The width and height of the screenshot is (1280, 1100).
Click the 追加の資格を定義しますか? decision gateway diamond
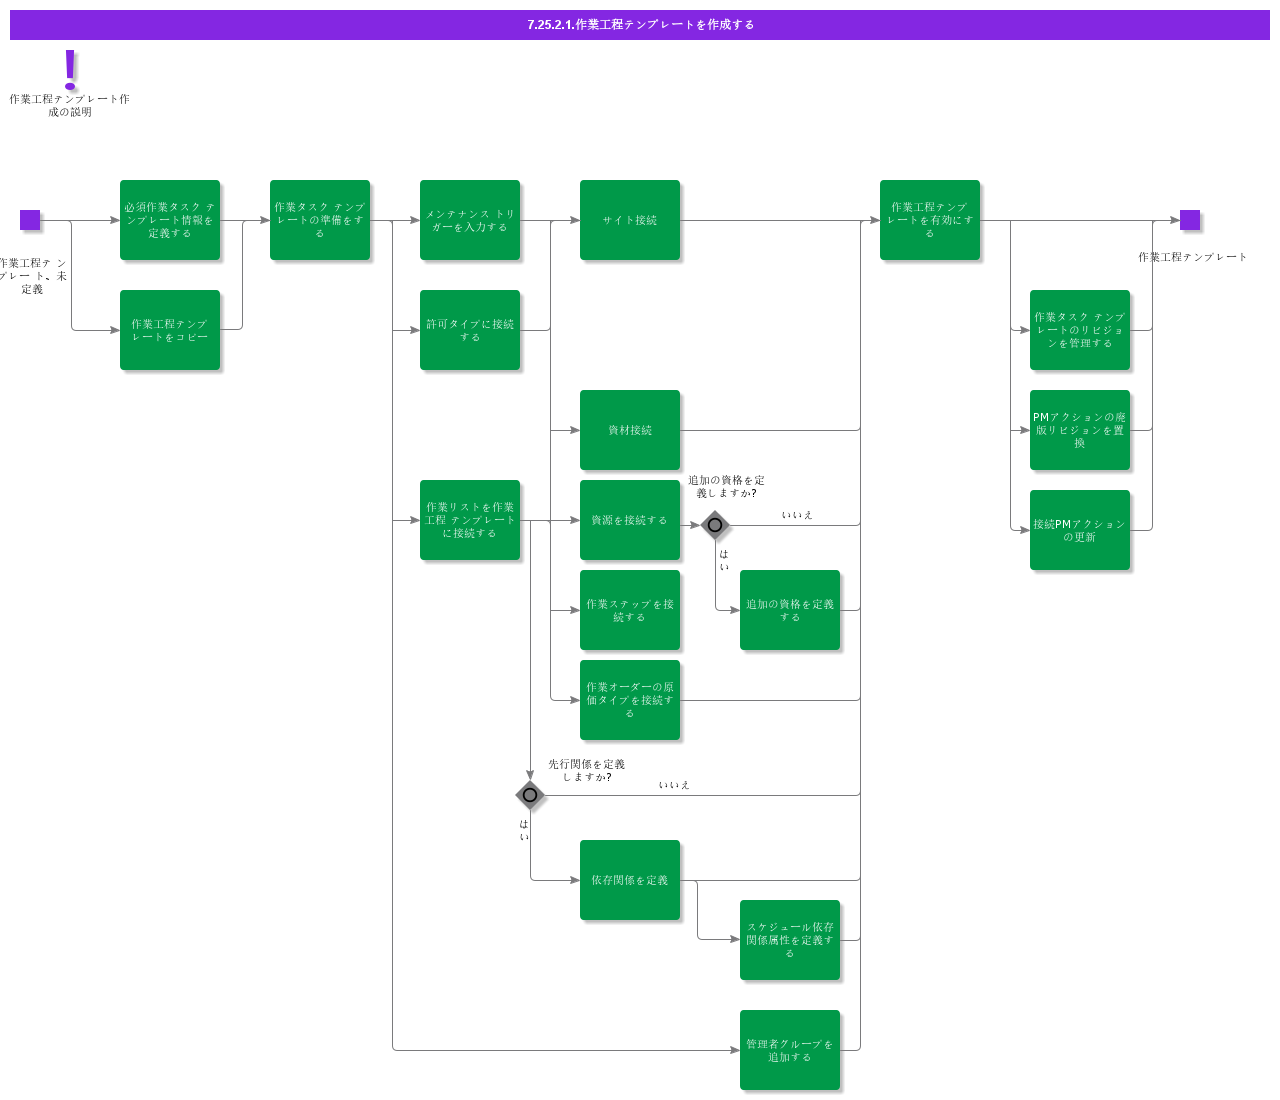point(715,525)
